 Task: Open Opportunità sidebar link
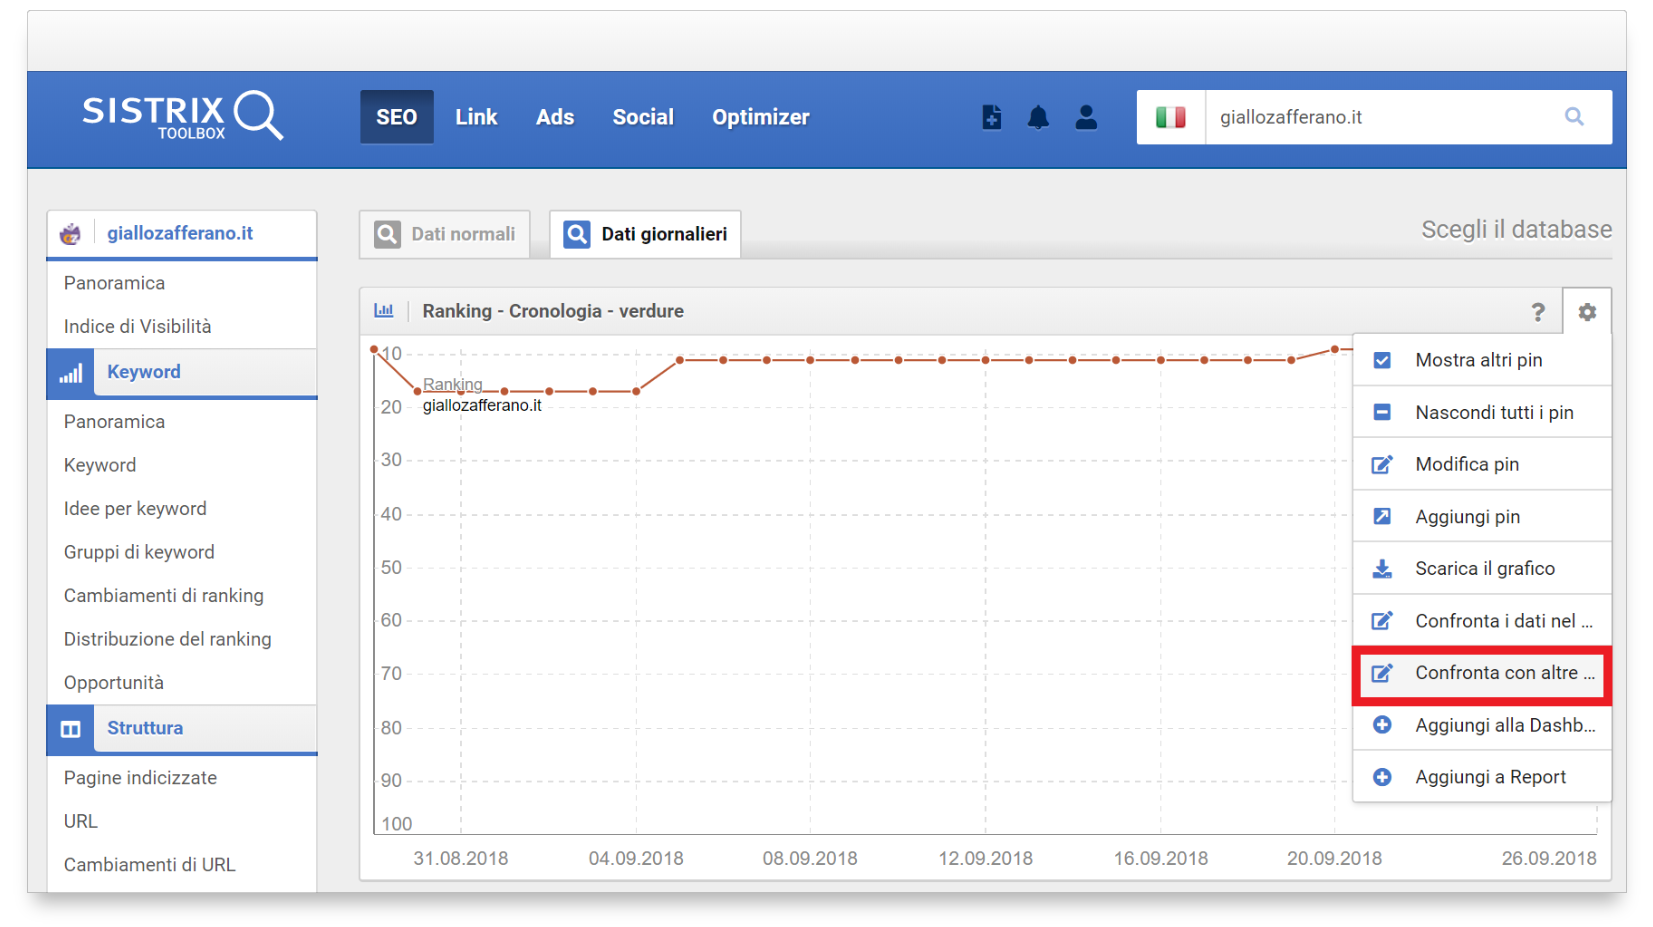pyautogui.click(x=114, y=683)
